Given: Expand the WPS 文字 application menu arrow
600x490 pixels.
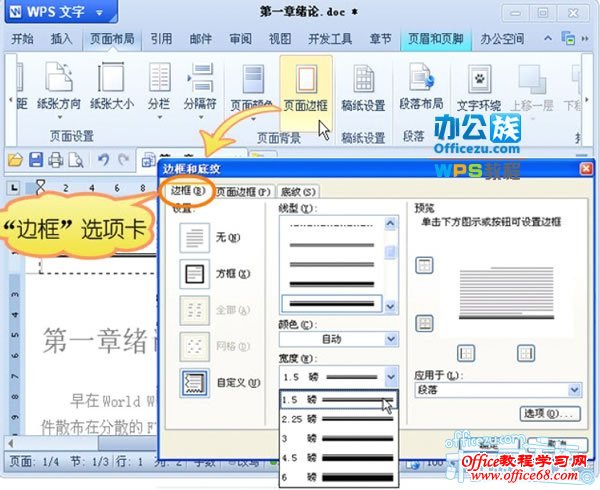Looking at the screenshot, I should [x=99, y=12].
